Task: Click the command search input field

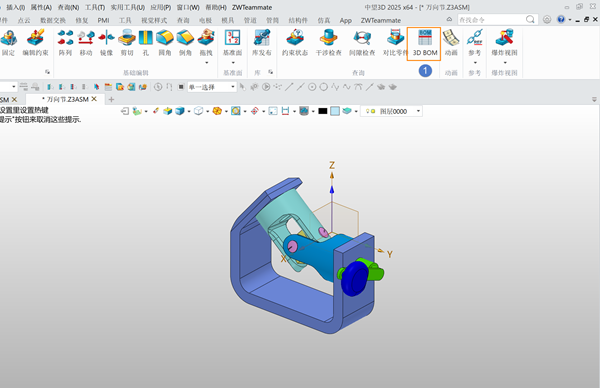Action: [x=491, y=20]
